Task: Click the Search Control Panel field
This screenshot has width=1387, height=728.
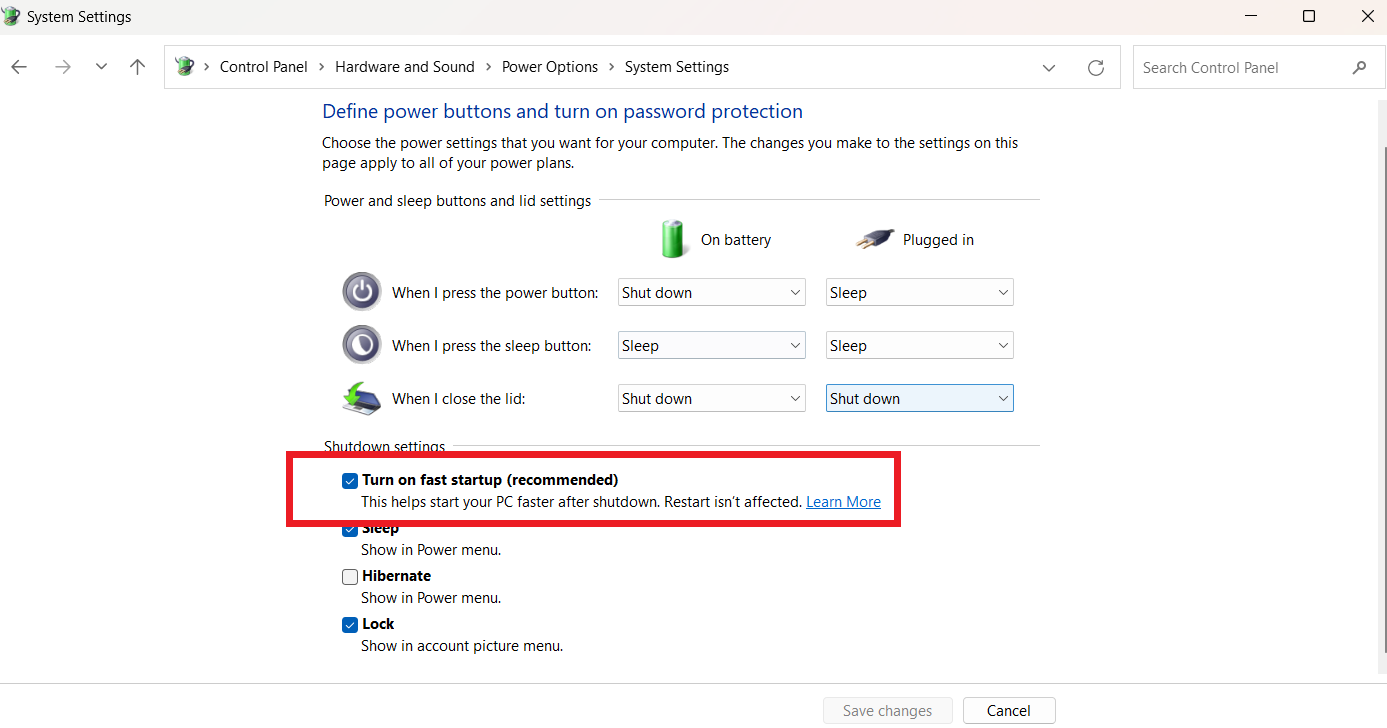Action: pos(1240,68)
